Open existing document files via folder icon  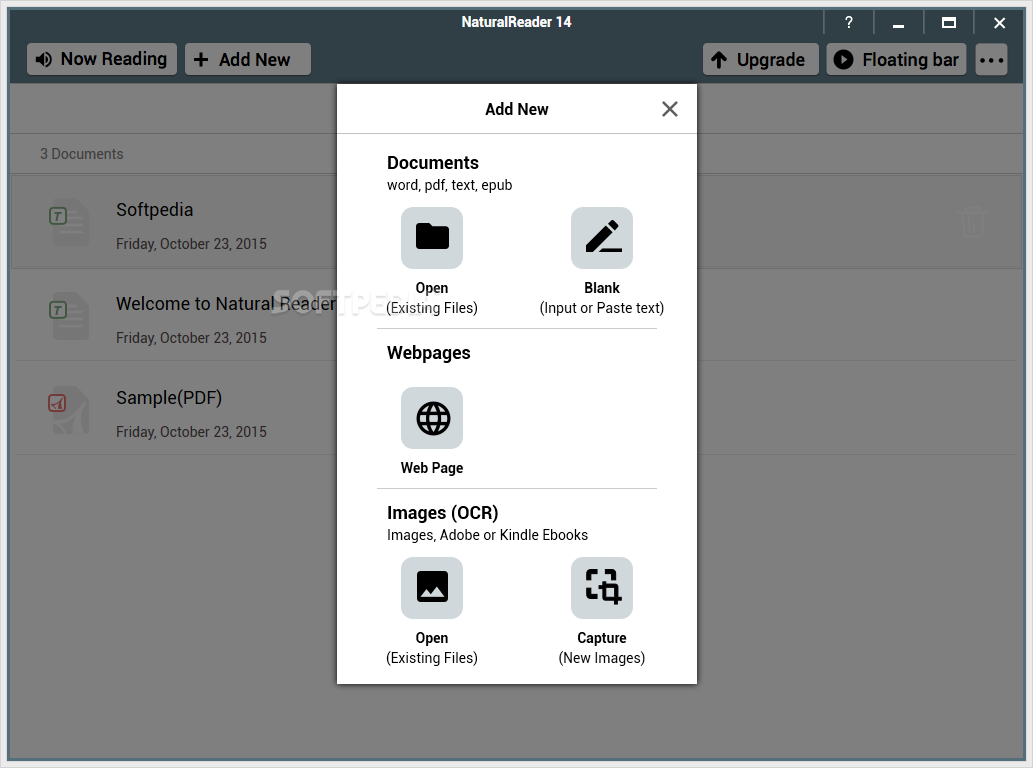432,238
